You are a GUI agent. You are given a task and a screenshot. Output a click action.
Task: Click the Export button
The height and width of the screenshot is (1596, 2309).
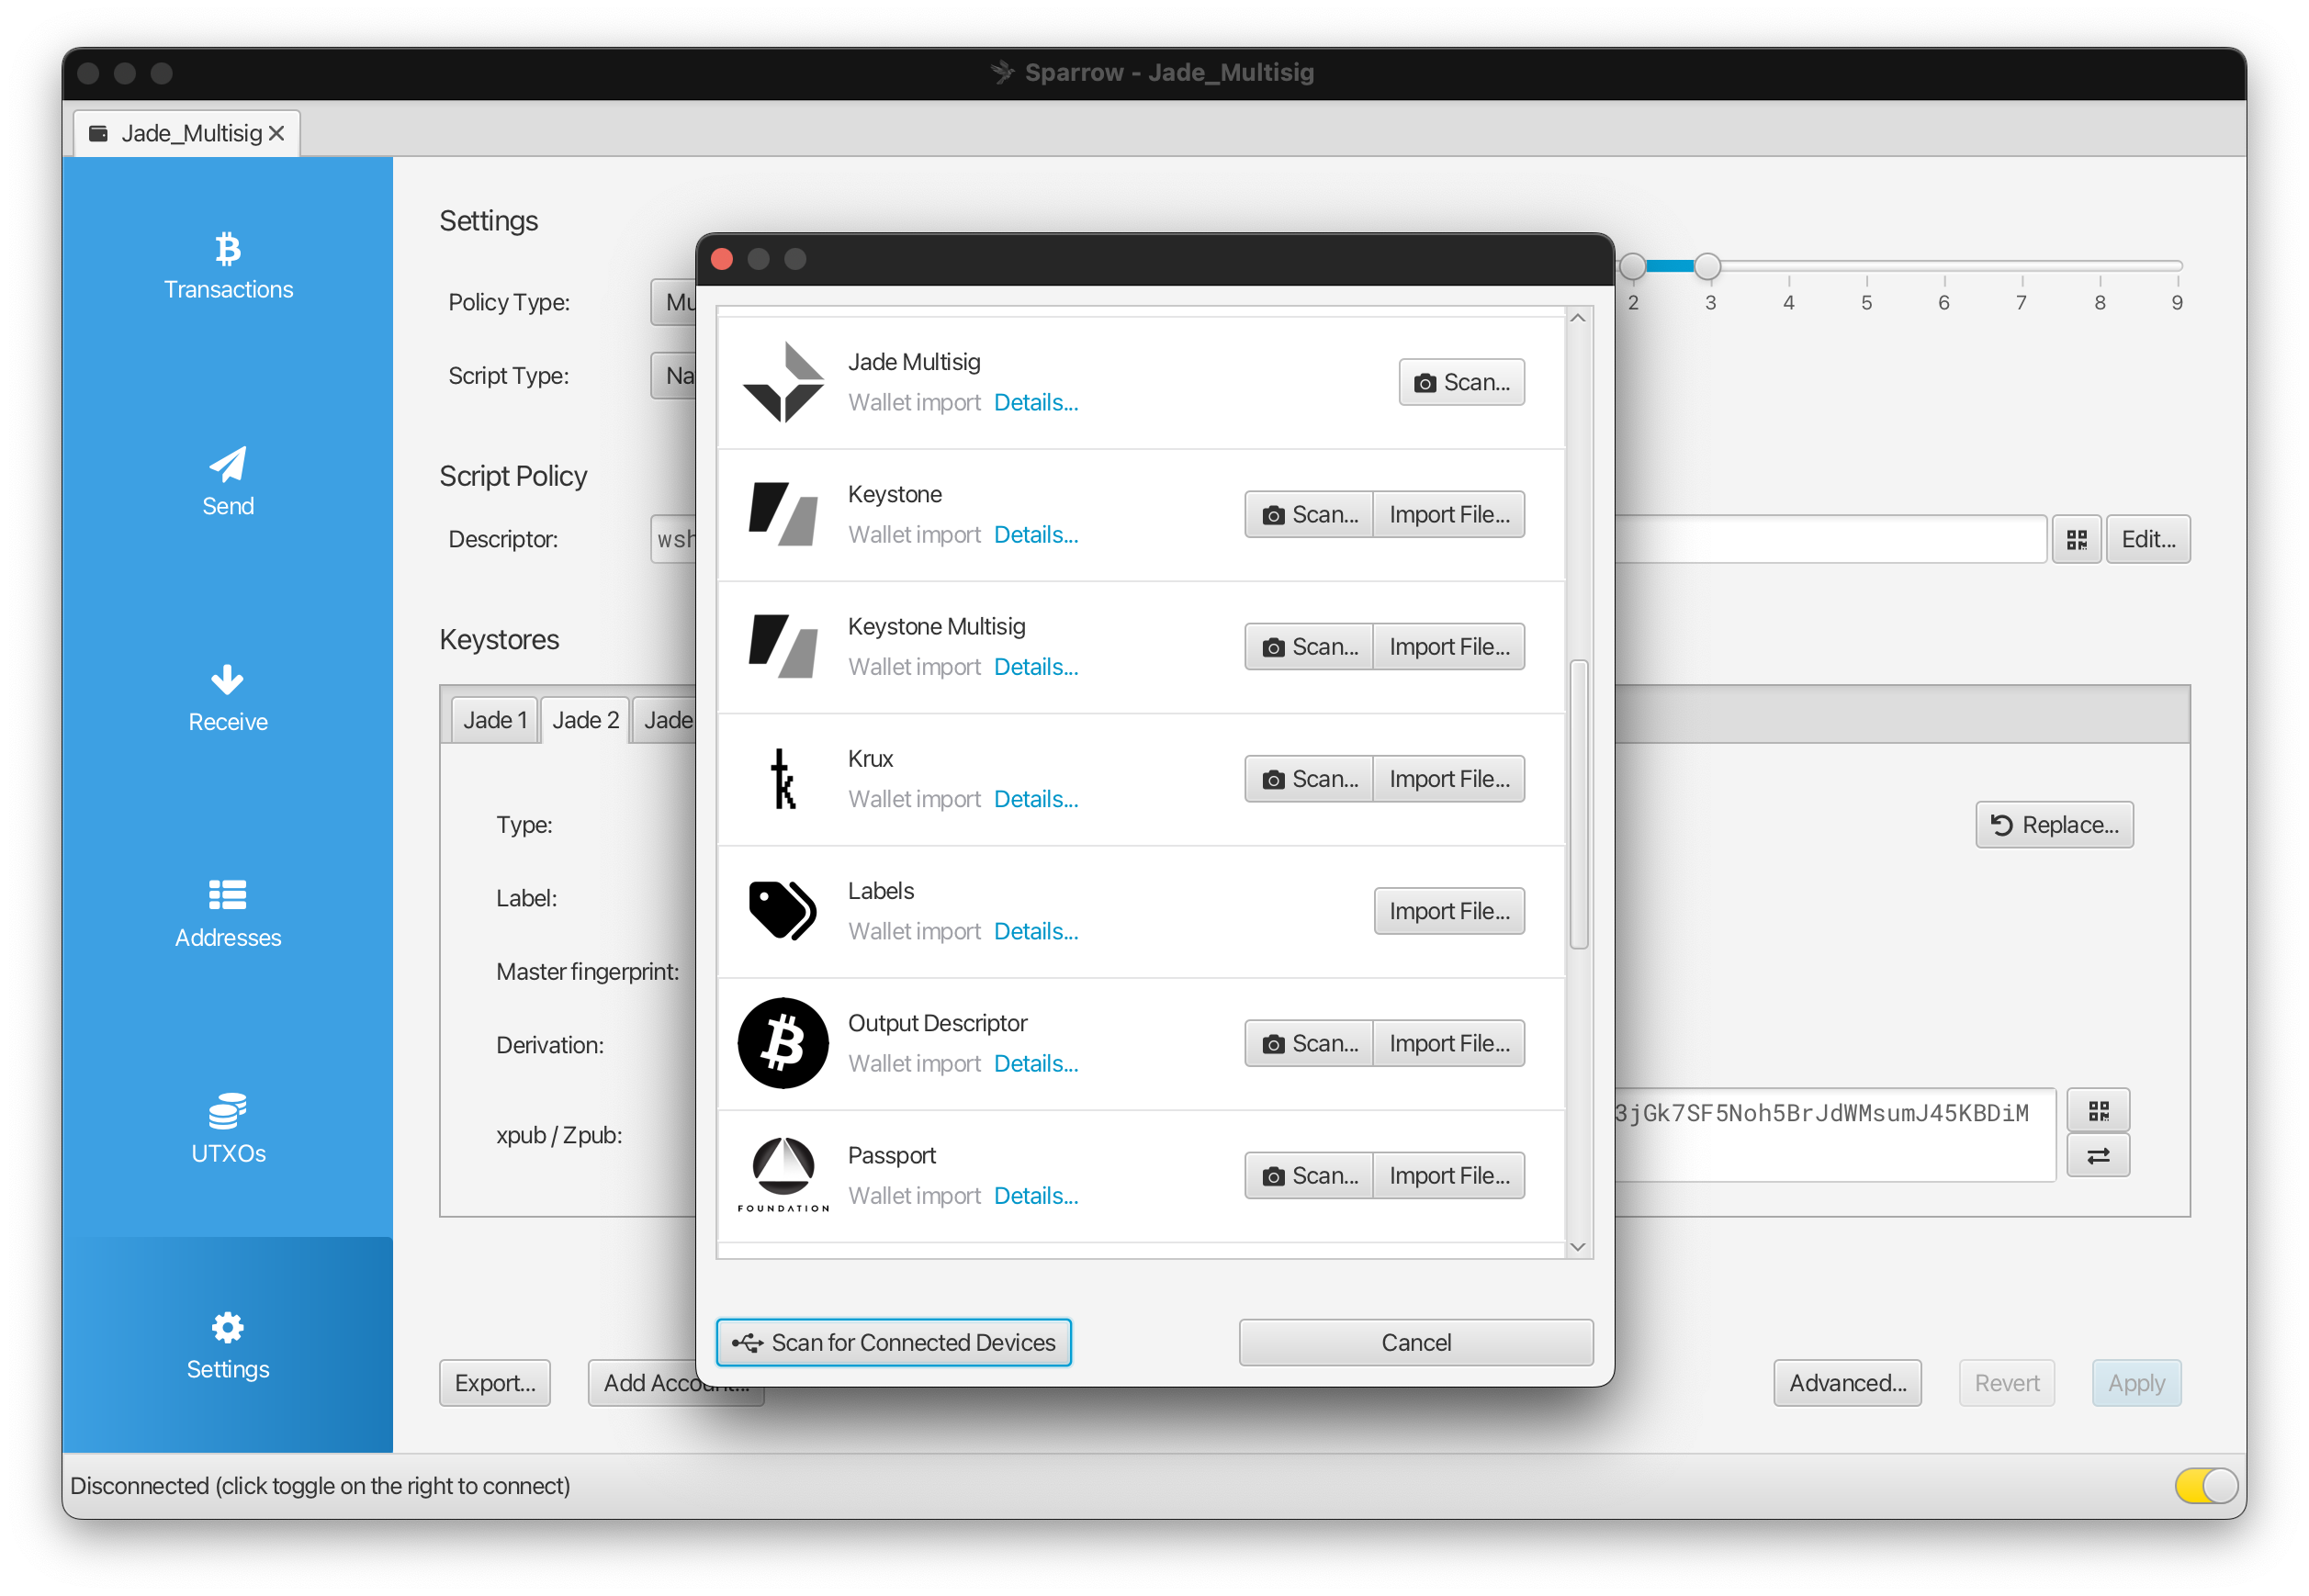pos(495,1383)
